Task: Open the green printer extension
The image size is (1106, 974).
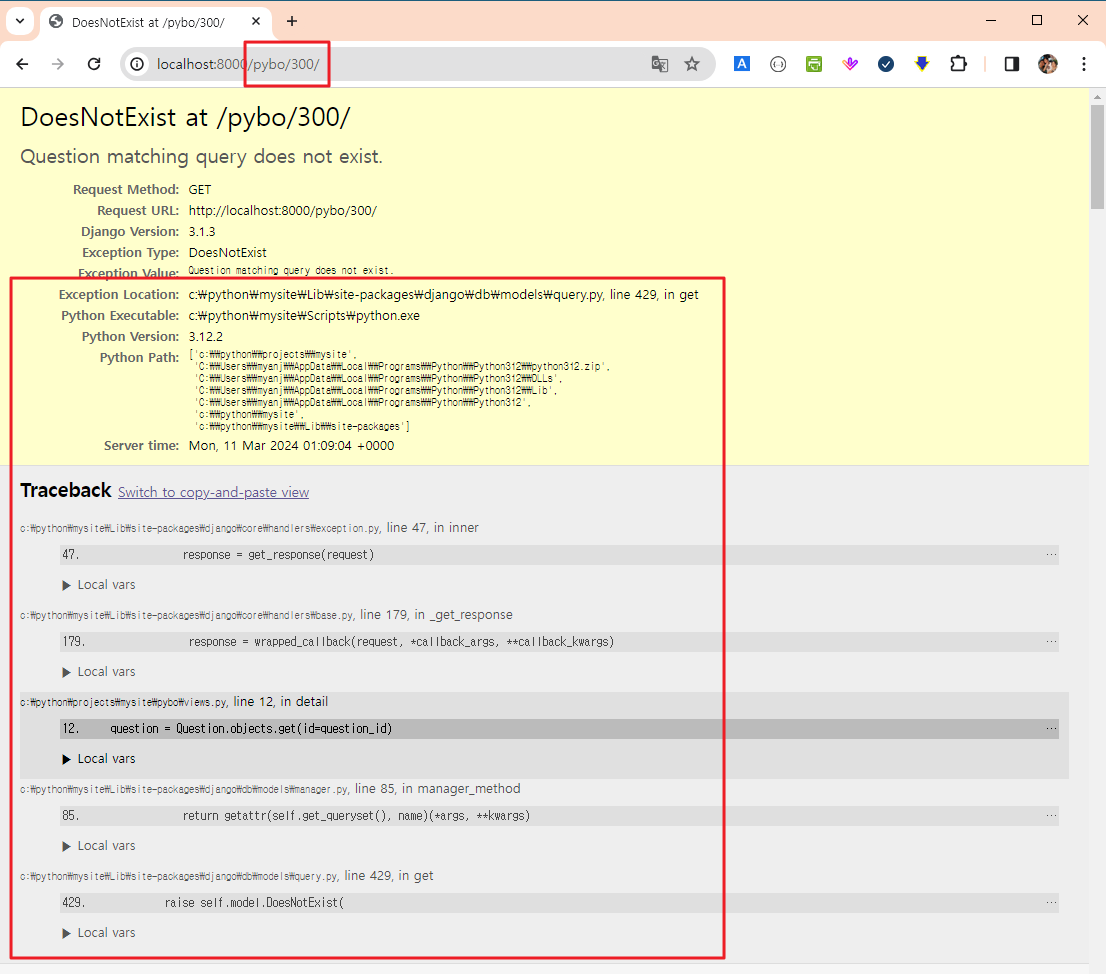Action: (814, 64)
